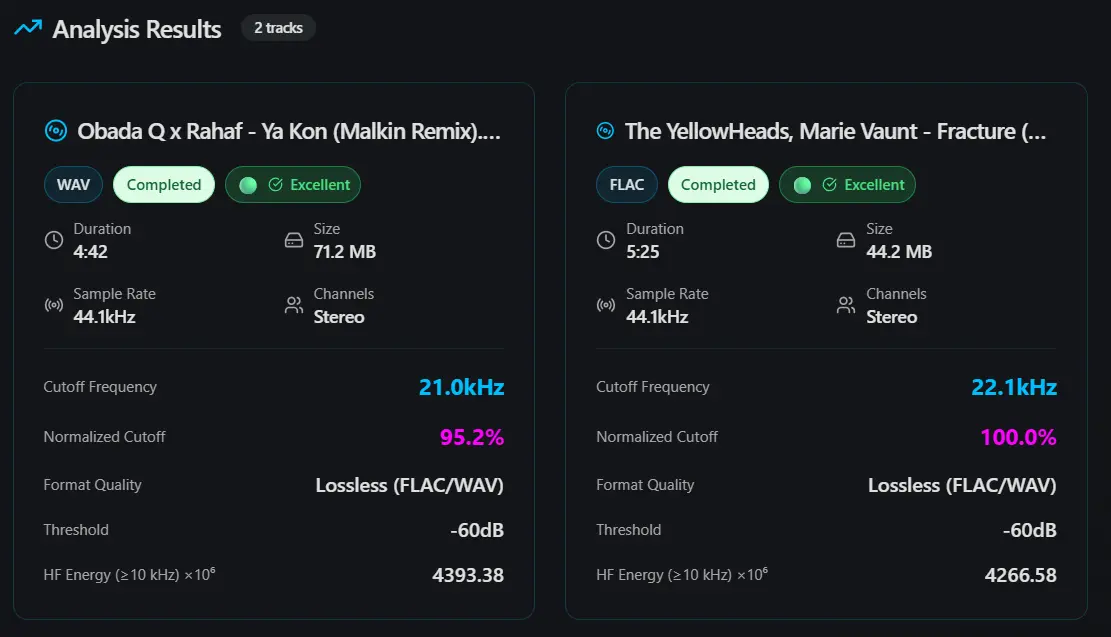Click the 21.0kHz cutoff frequency value
1111x637 pixels.
(461, 387)
